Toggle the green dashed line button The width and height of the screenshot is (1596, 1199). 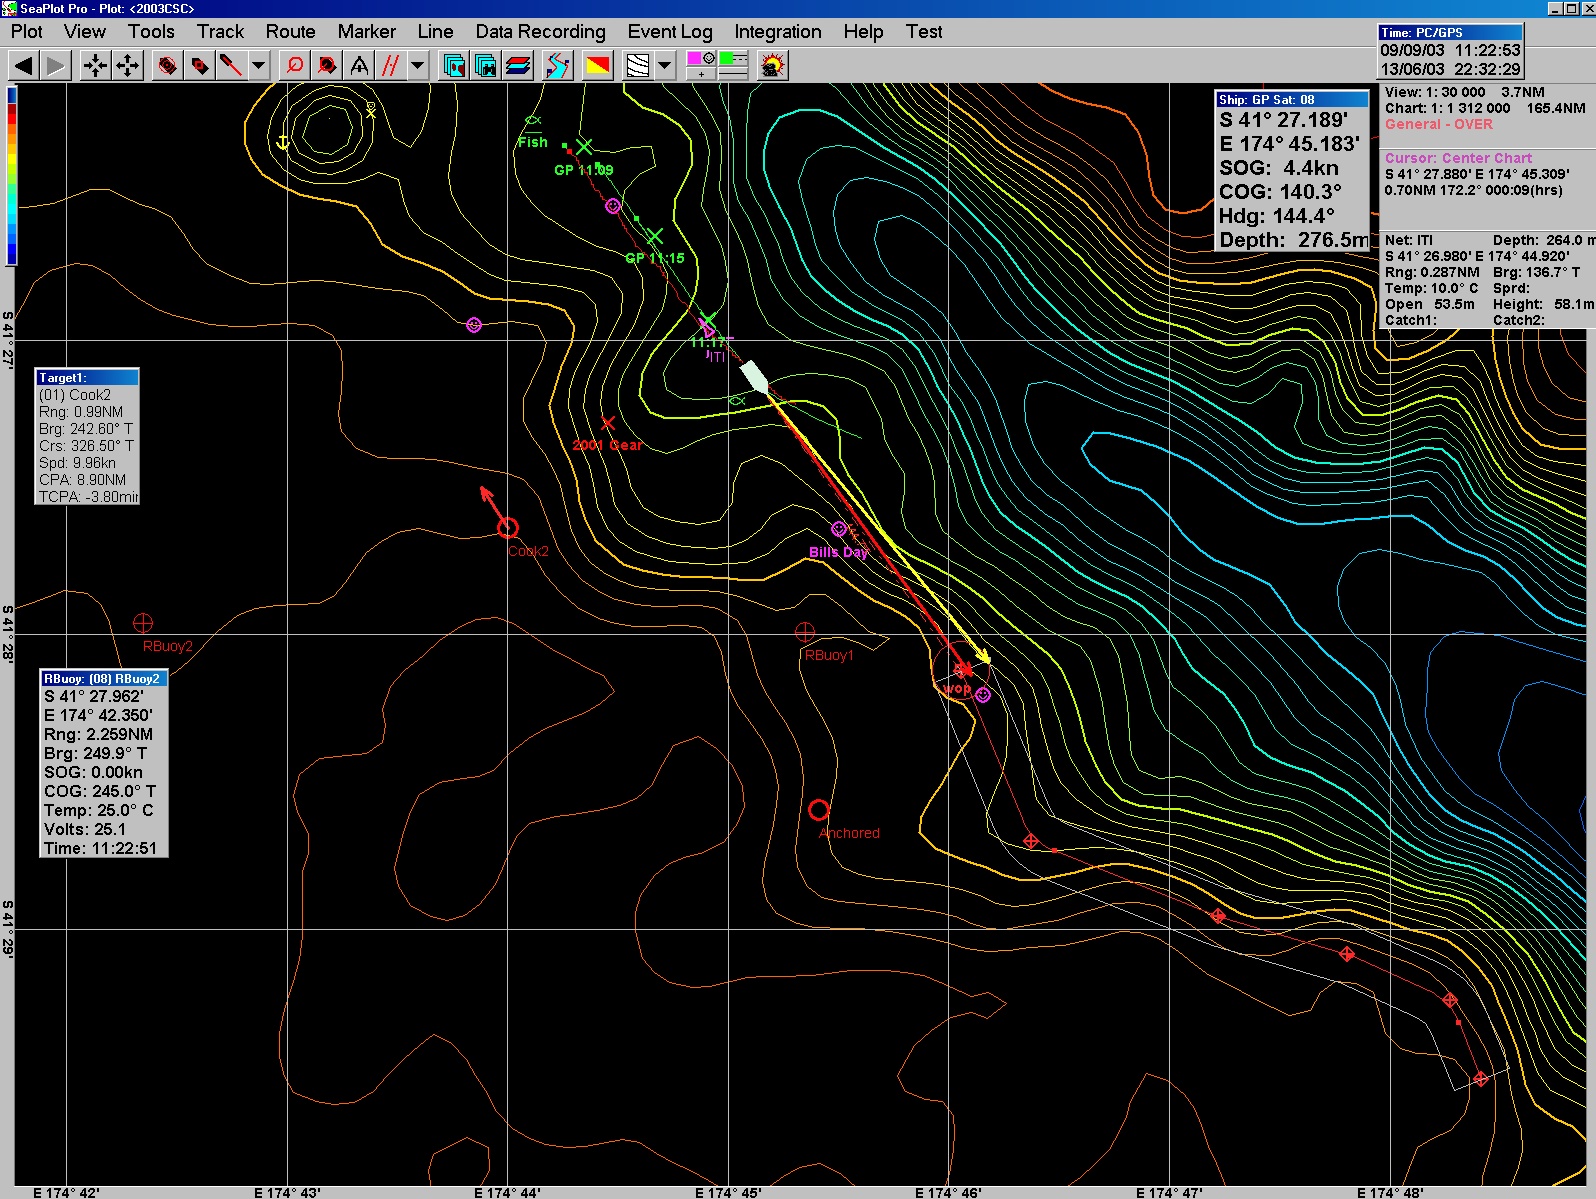pyautogui.click(x=733, y=59)
